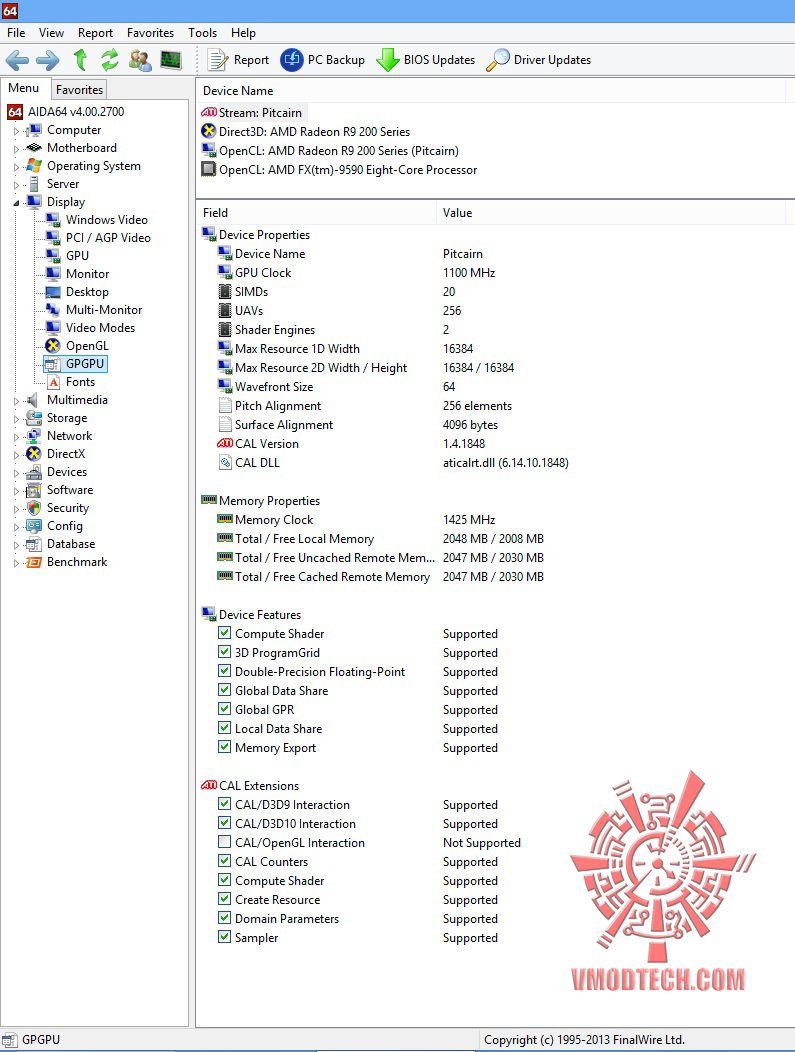Click the Global Data Share checkbox
This screenshot has width=795, height=1052.
click(225, 690)
